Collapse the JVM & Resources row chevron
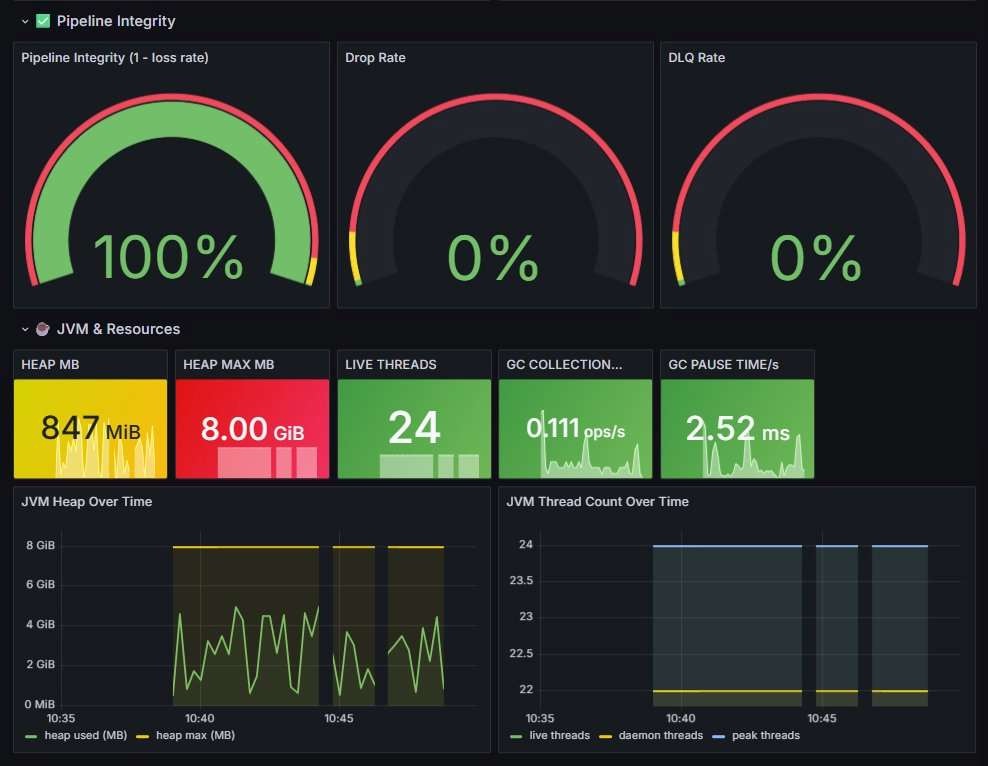Viewport: 988px width, 766px height. (25, 329)
